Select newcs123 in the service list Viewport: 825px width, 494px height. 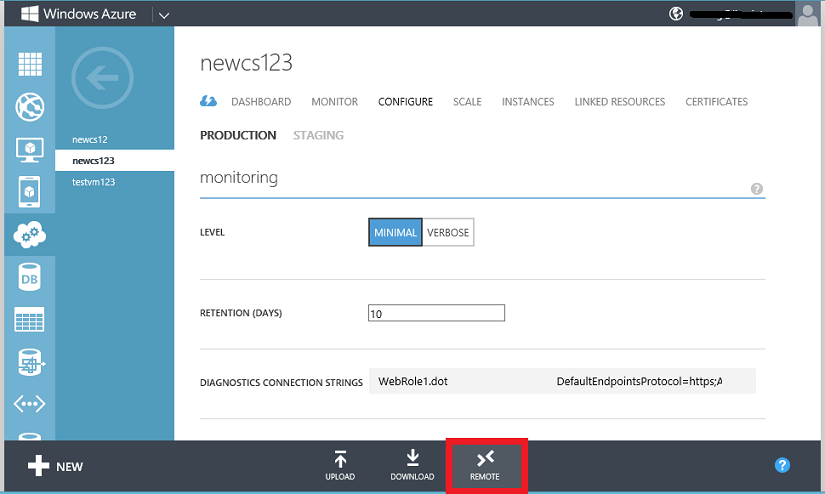(x=114, y=160)
